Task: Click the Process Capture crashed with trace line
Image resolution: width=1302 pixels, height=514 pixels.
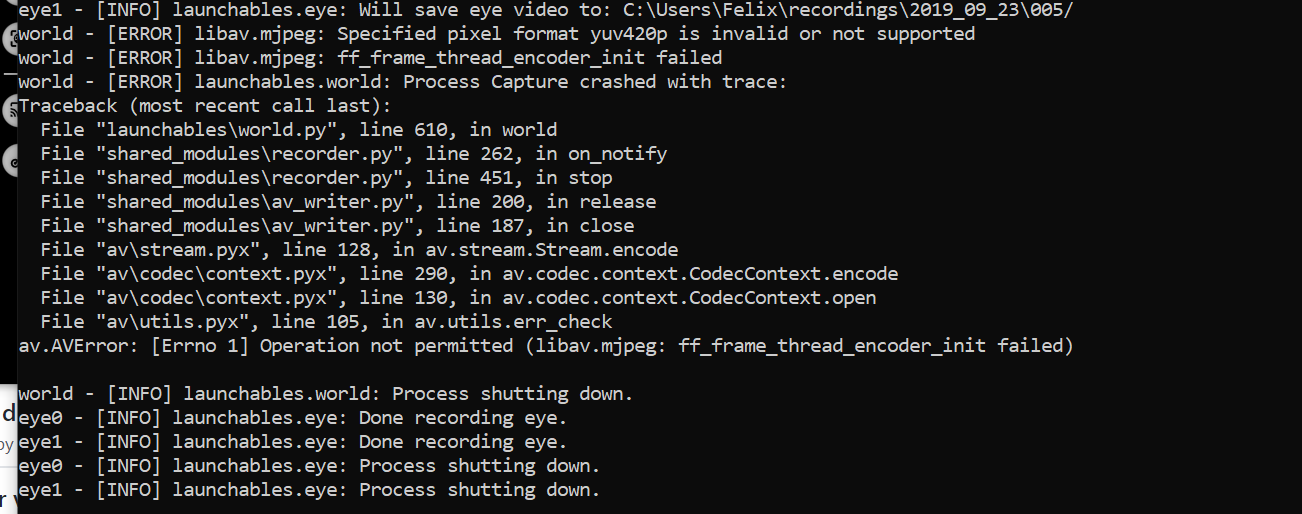Action: pos(403,82)
